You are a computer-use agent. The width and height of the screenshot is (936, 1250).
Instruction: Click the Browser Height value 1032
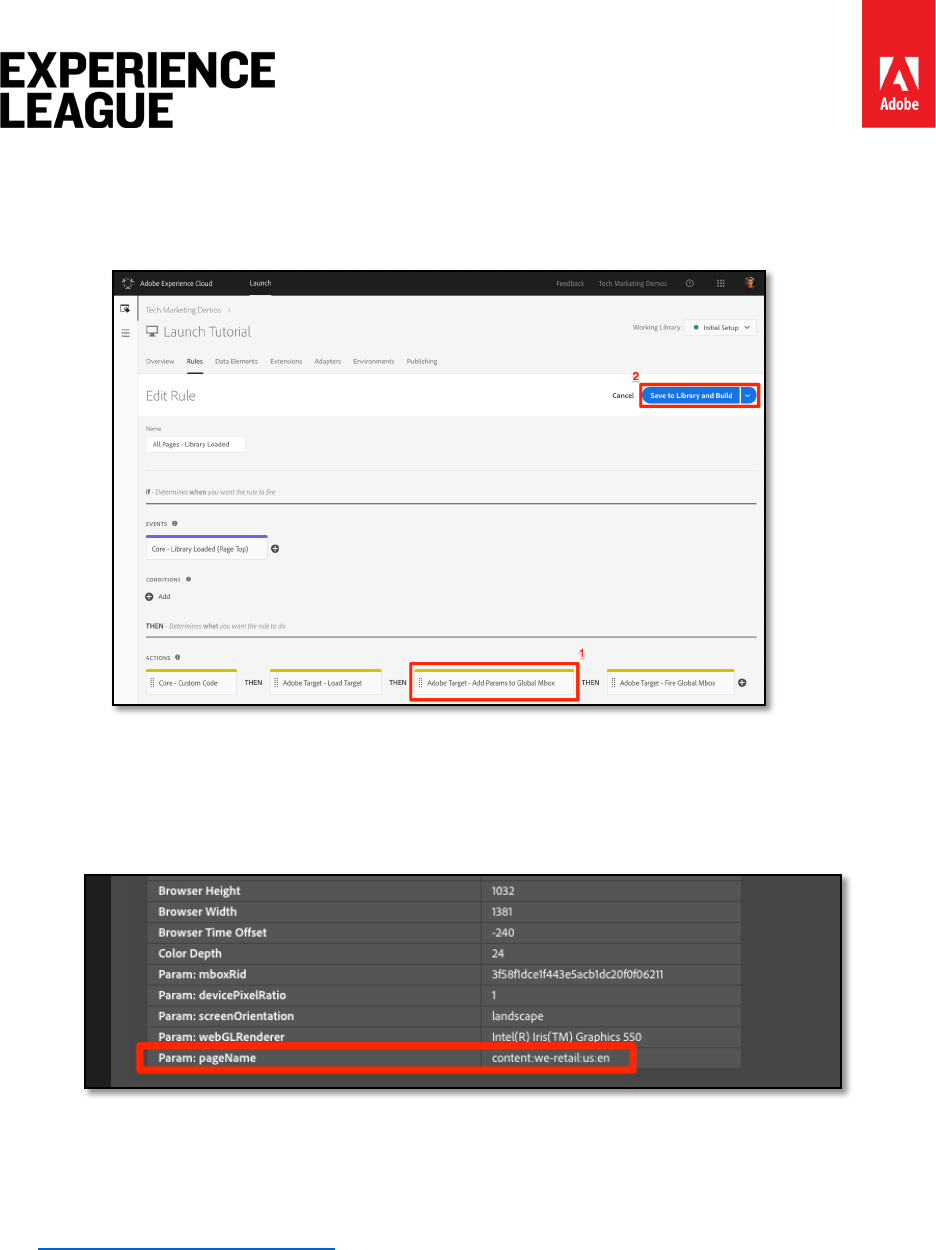point(505,891)
